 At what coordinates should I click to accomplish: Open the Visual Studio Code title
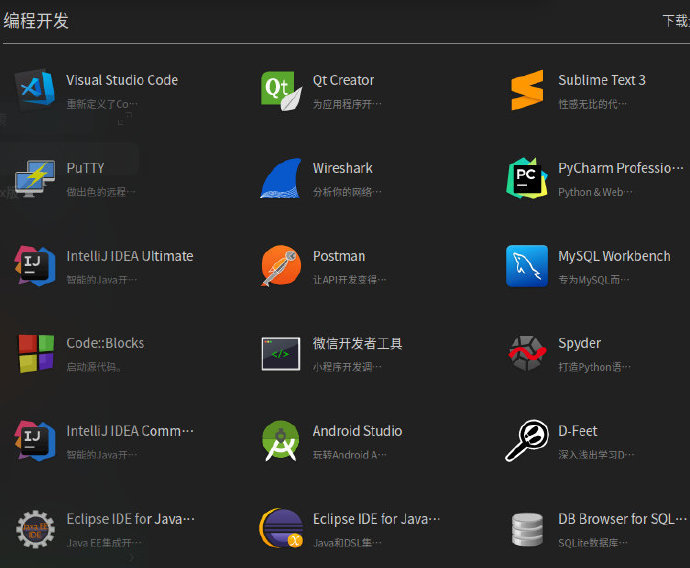122,80
